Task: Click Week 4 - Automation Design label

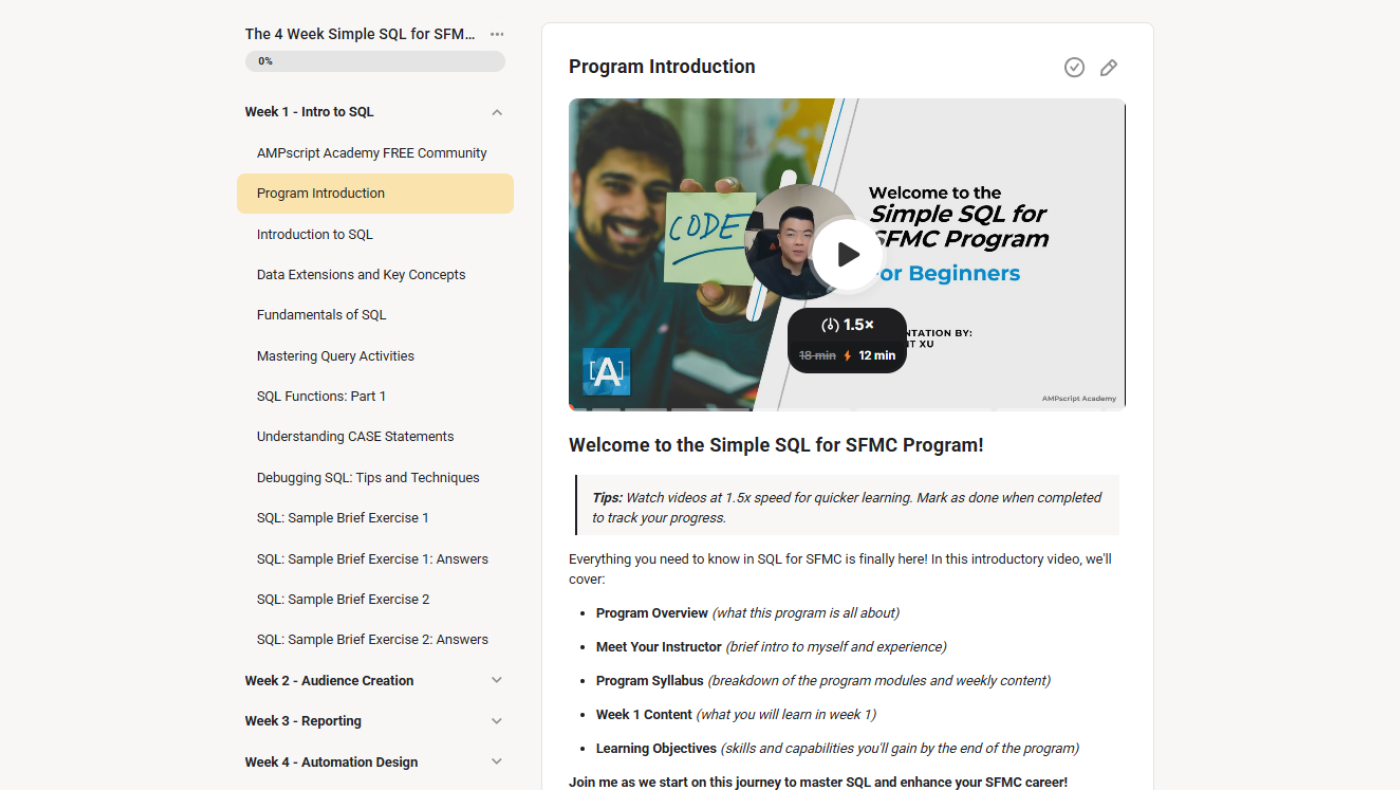Action: (331, 762)
